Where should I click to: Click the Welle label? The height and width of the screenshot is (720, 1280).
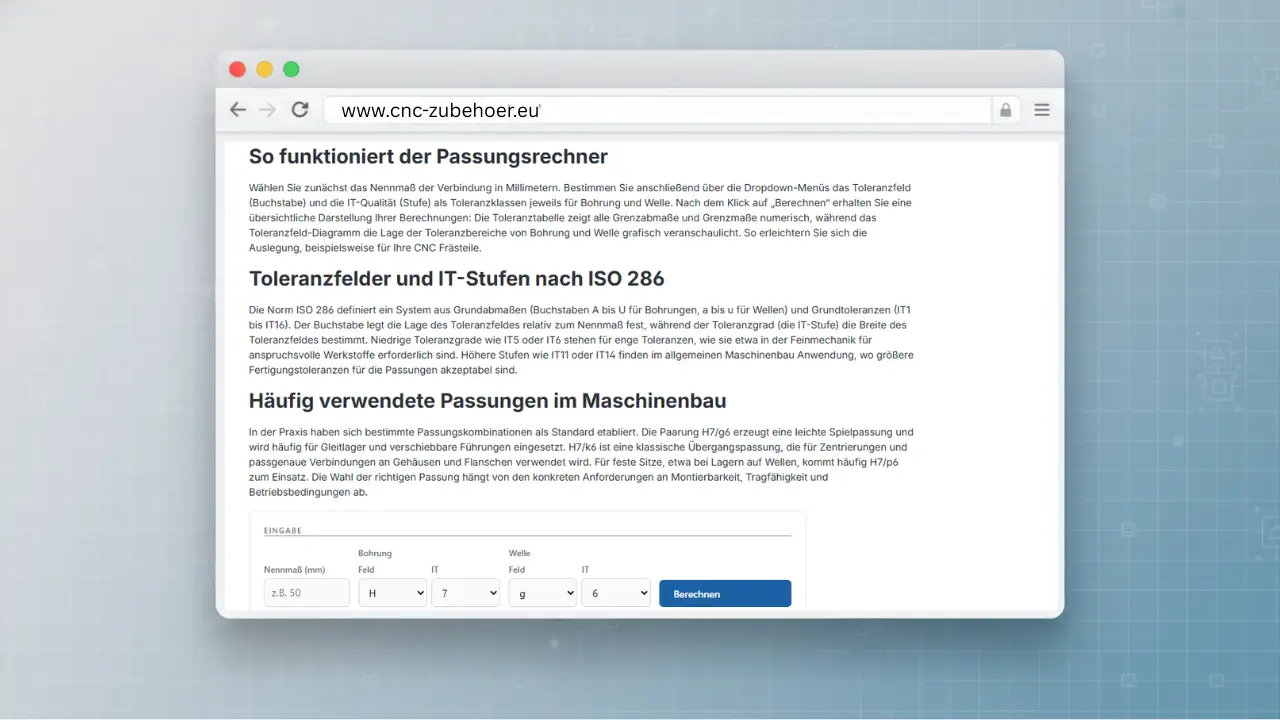[x=520, y=553]
